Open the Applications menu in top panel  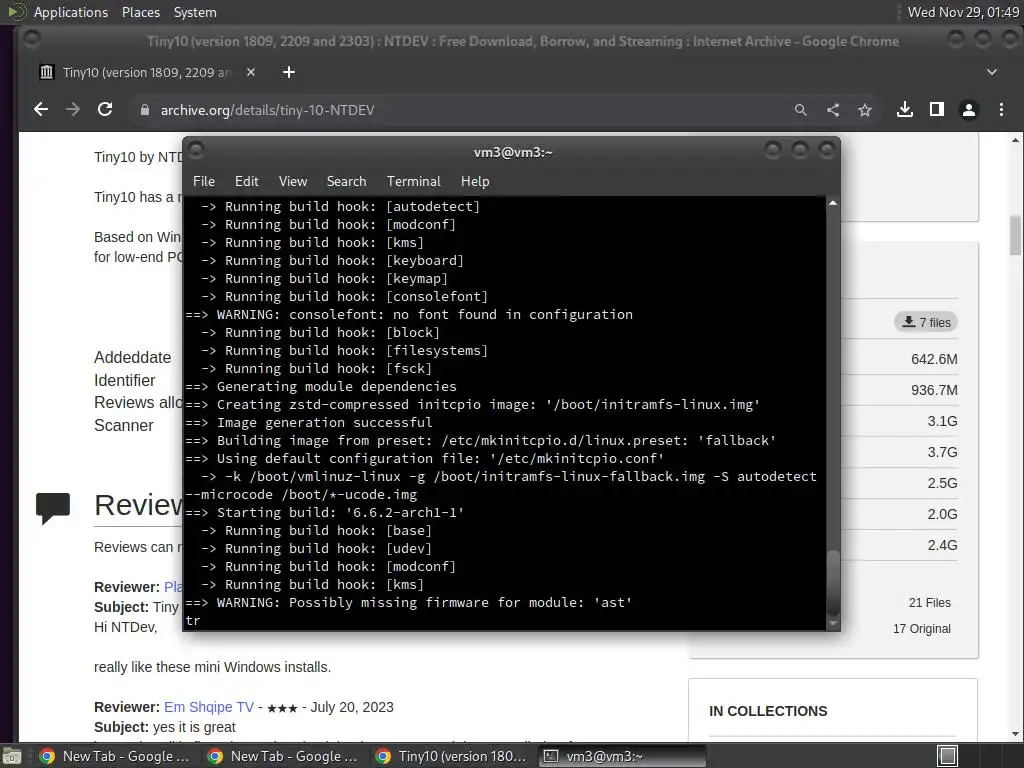pyautogui.click(x=71, y=12)
